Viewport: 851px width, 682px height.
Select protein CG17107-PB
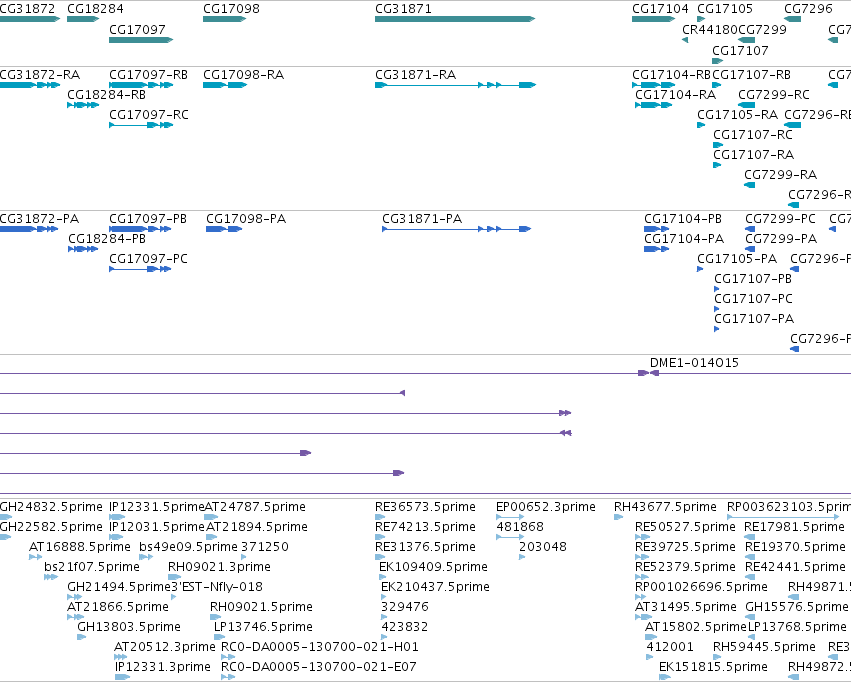pos(716,290)
